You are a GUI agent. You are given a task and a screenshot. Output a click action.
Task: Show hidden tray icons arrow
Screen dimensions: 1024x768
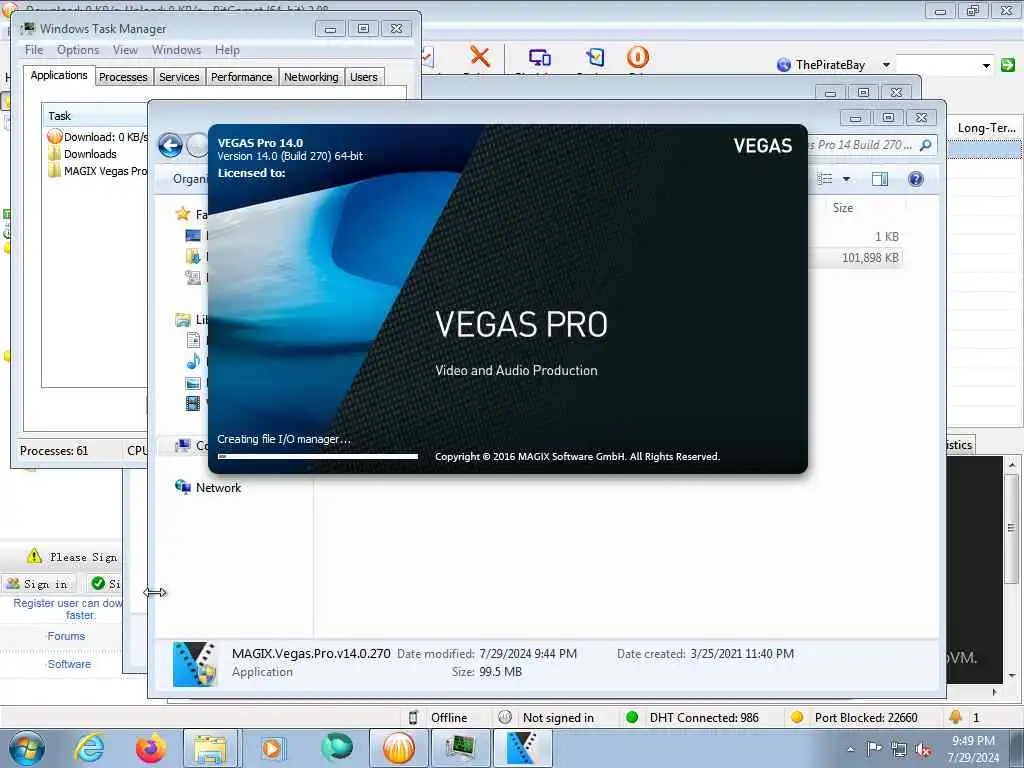coord(850,750)
